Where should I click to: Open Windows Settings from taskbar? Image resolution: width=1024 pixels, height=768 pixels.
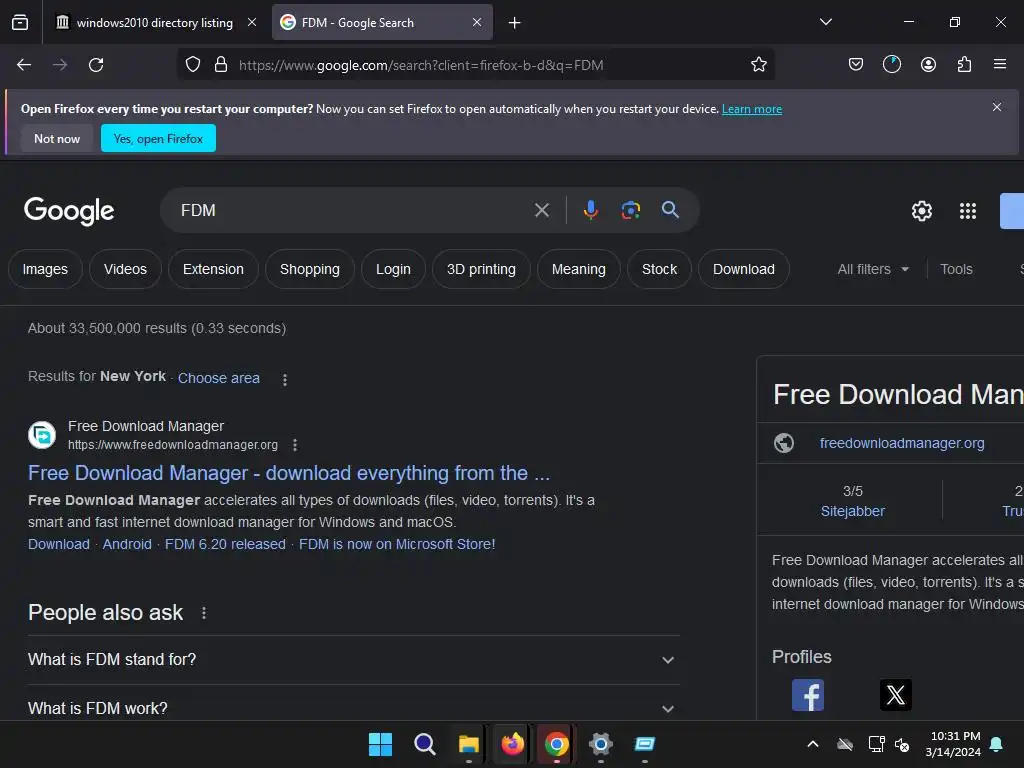pos(600,744)
